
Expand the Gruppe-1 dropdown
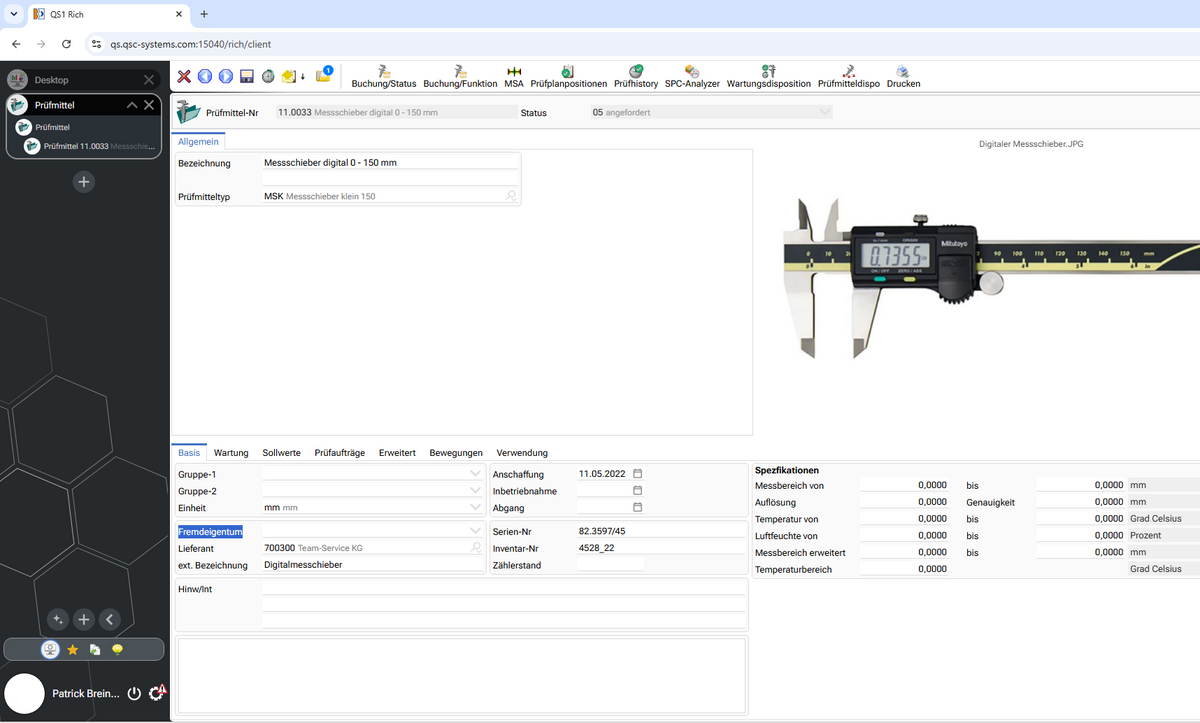(475, 474)
